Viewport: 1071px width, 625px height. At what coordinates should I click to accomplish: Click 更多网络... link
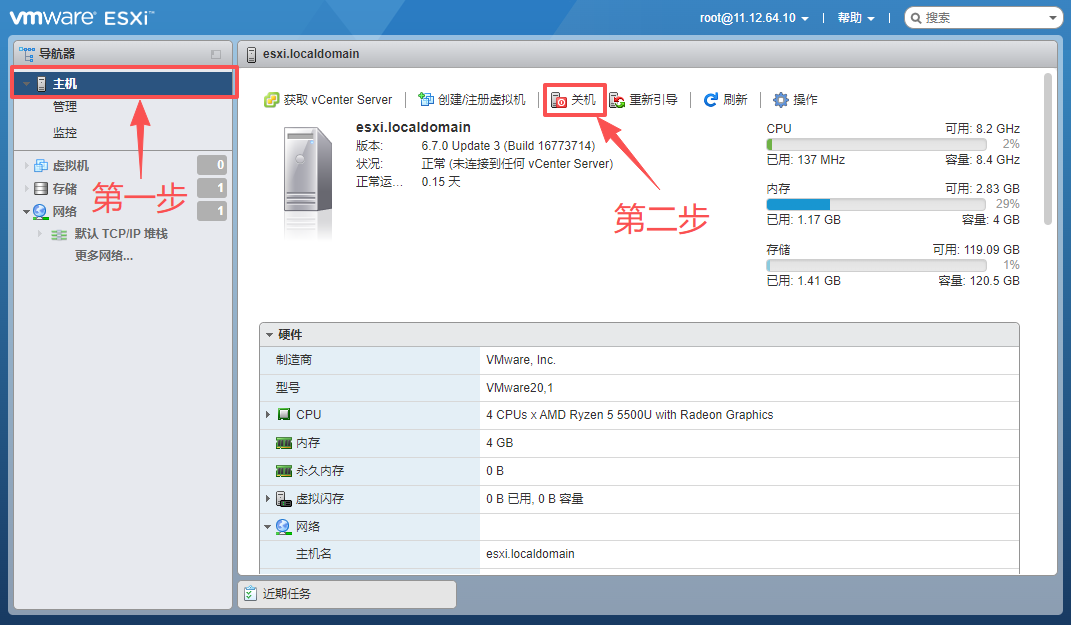[104, 255]
